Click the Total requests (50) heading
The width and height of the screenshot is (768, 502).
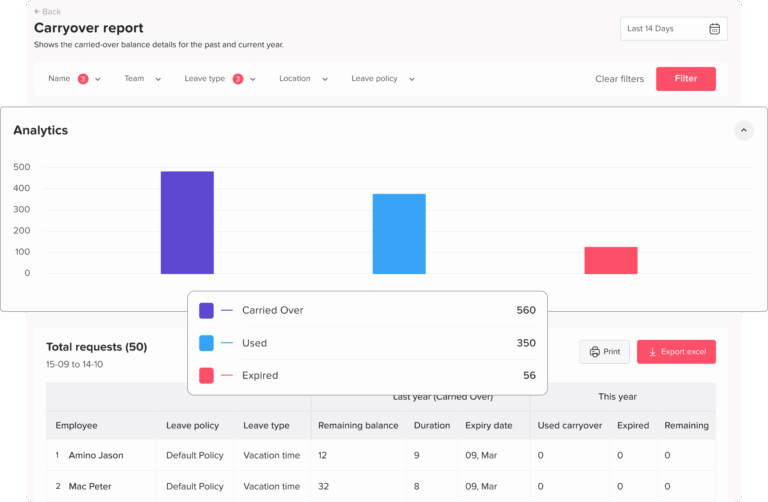96,347
